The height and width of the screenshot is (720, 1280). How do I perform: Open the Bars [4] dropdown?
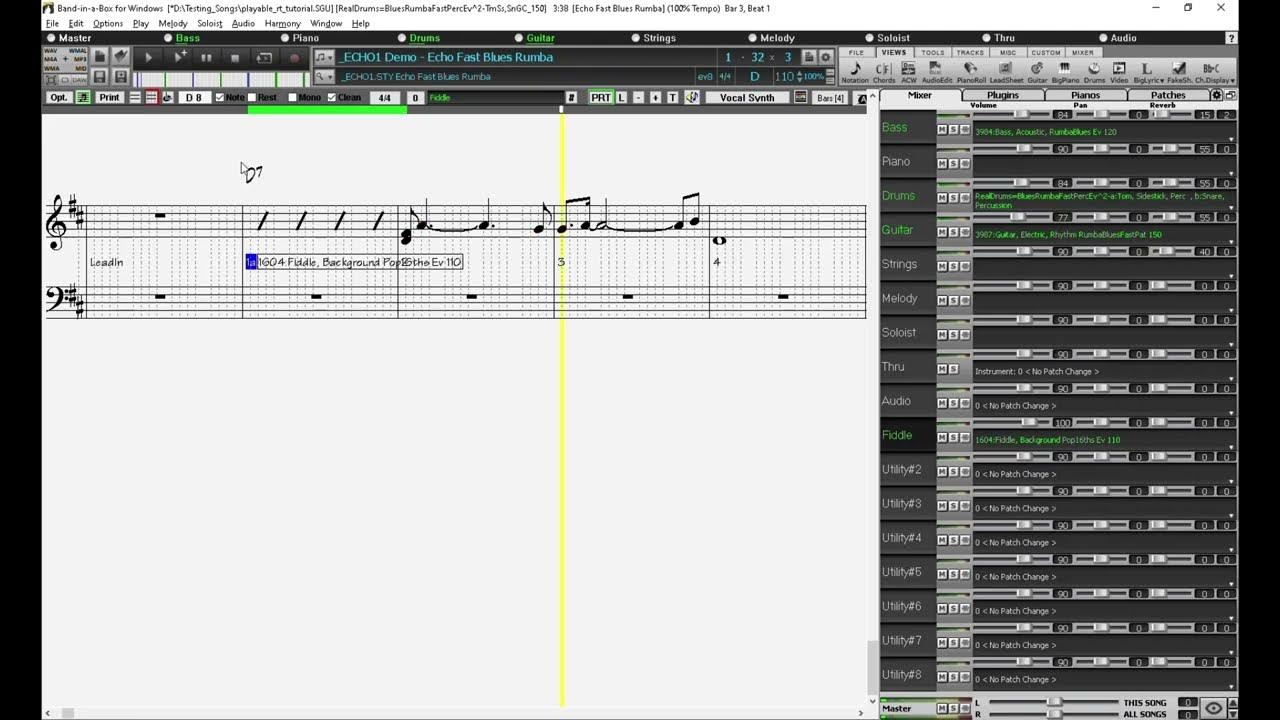coord(830,97)
